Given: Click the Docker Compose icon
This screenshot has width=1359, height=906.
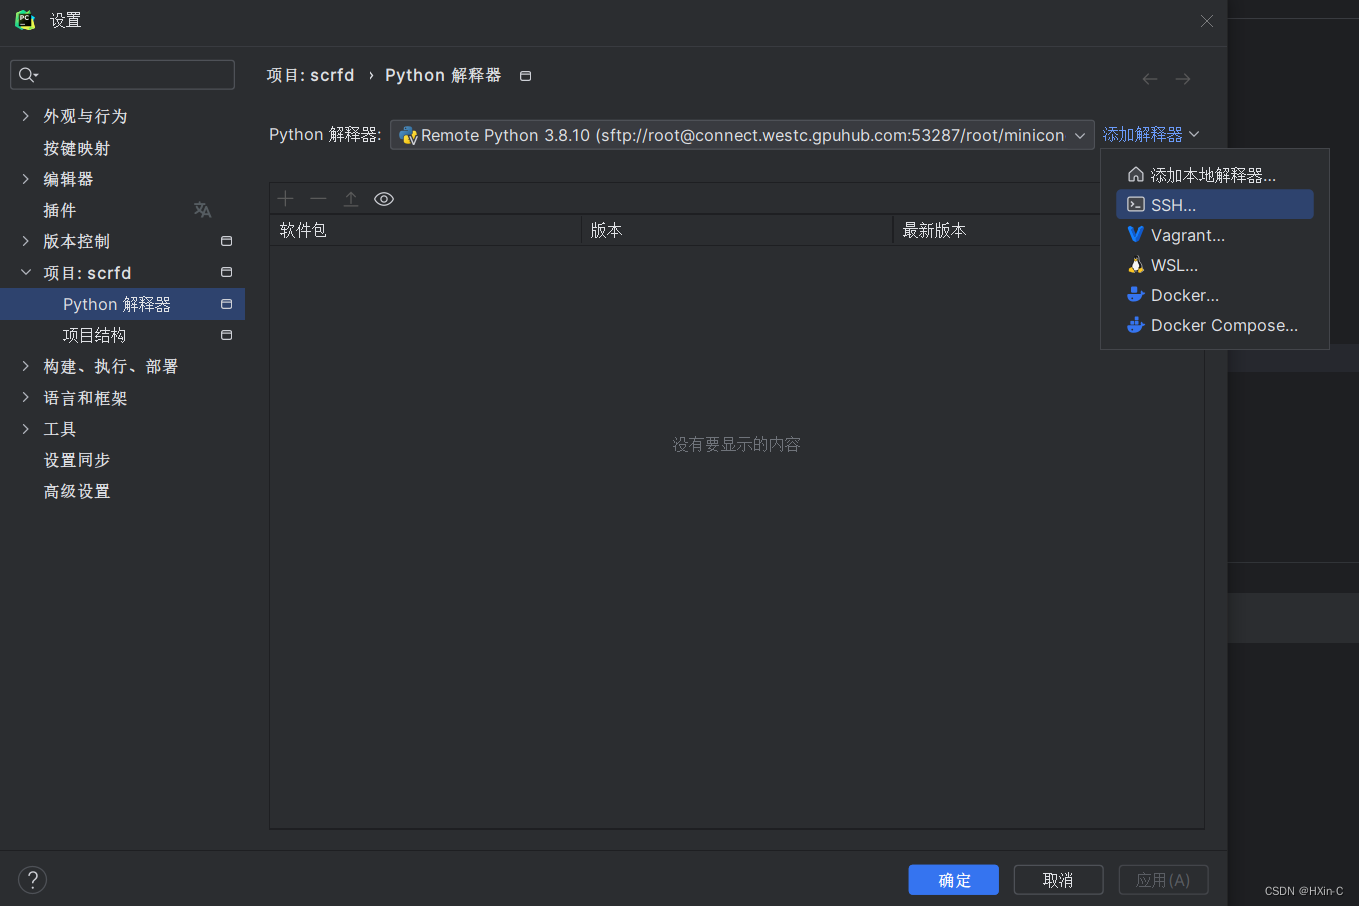Looking at the screenshot, I should coord(1136,325).
